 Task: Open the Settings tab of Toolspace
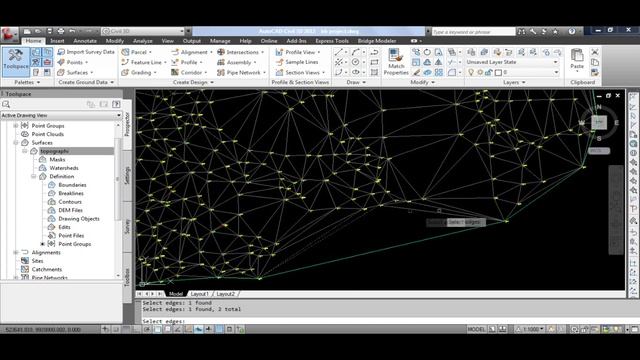click(127, 176)
